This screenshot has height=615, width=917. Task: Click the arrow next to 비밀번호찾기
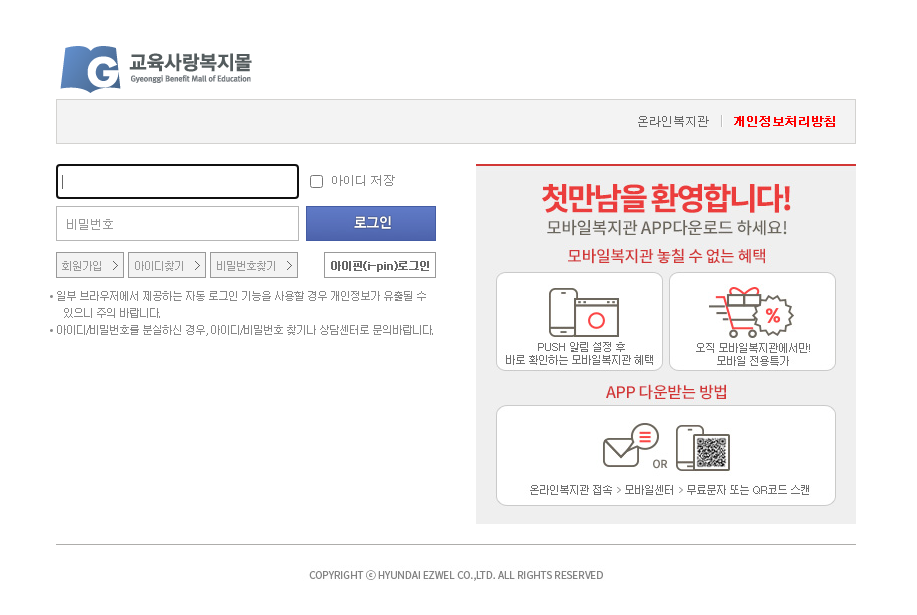click(x=290, y=265)
